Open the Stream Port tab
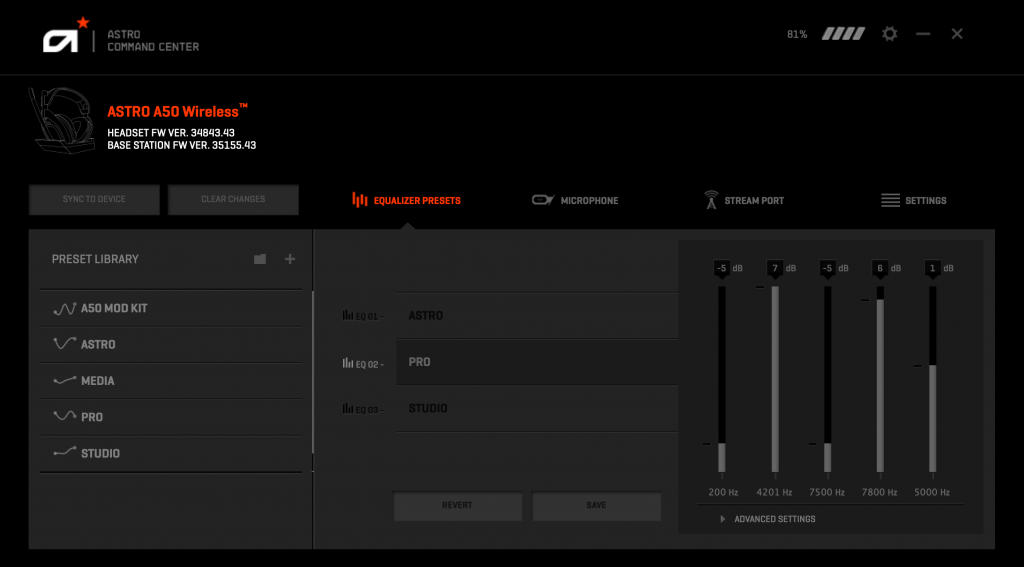This screenshot has height=567, width=1024. click(x=744, y=201)
